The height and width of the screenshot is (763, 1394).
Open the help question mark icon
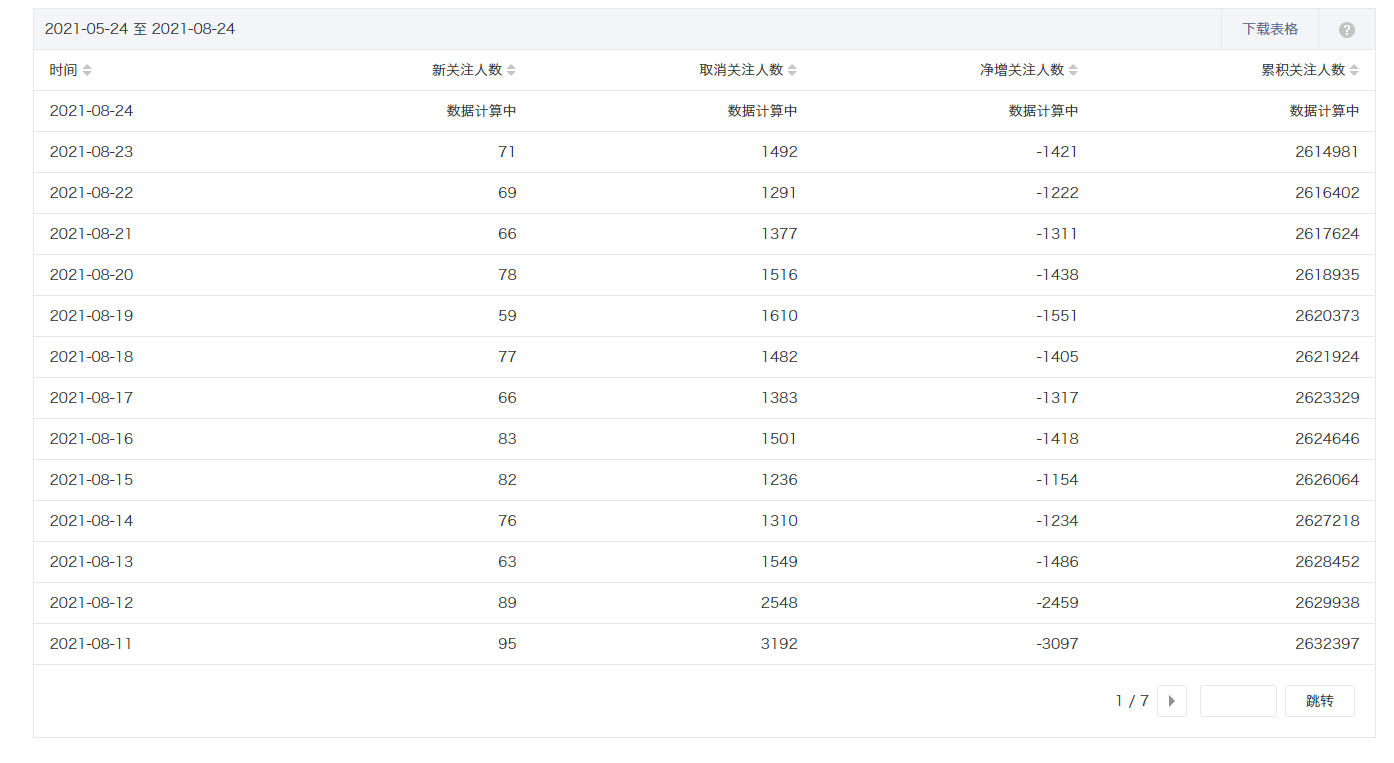click(x=1346, y=30)
